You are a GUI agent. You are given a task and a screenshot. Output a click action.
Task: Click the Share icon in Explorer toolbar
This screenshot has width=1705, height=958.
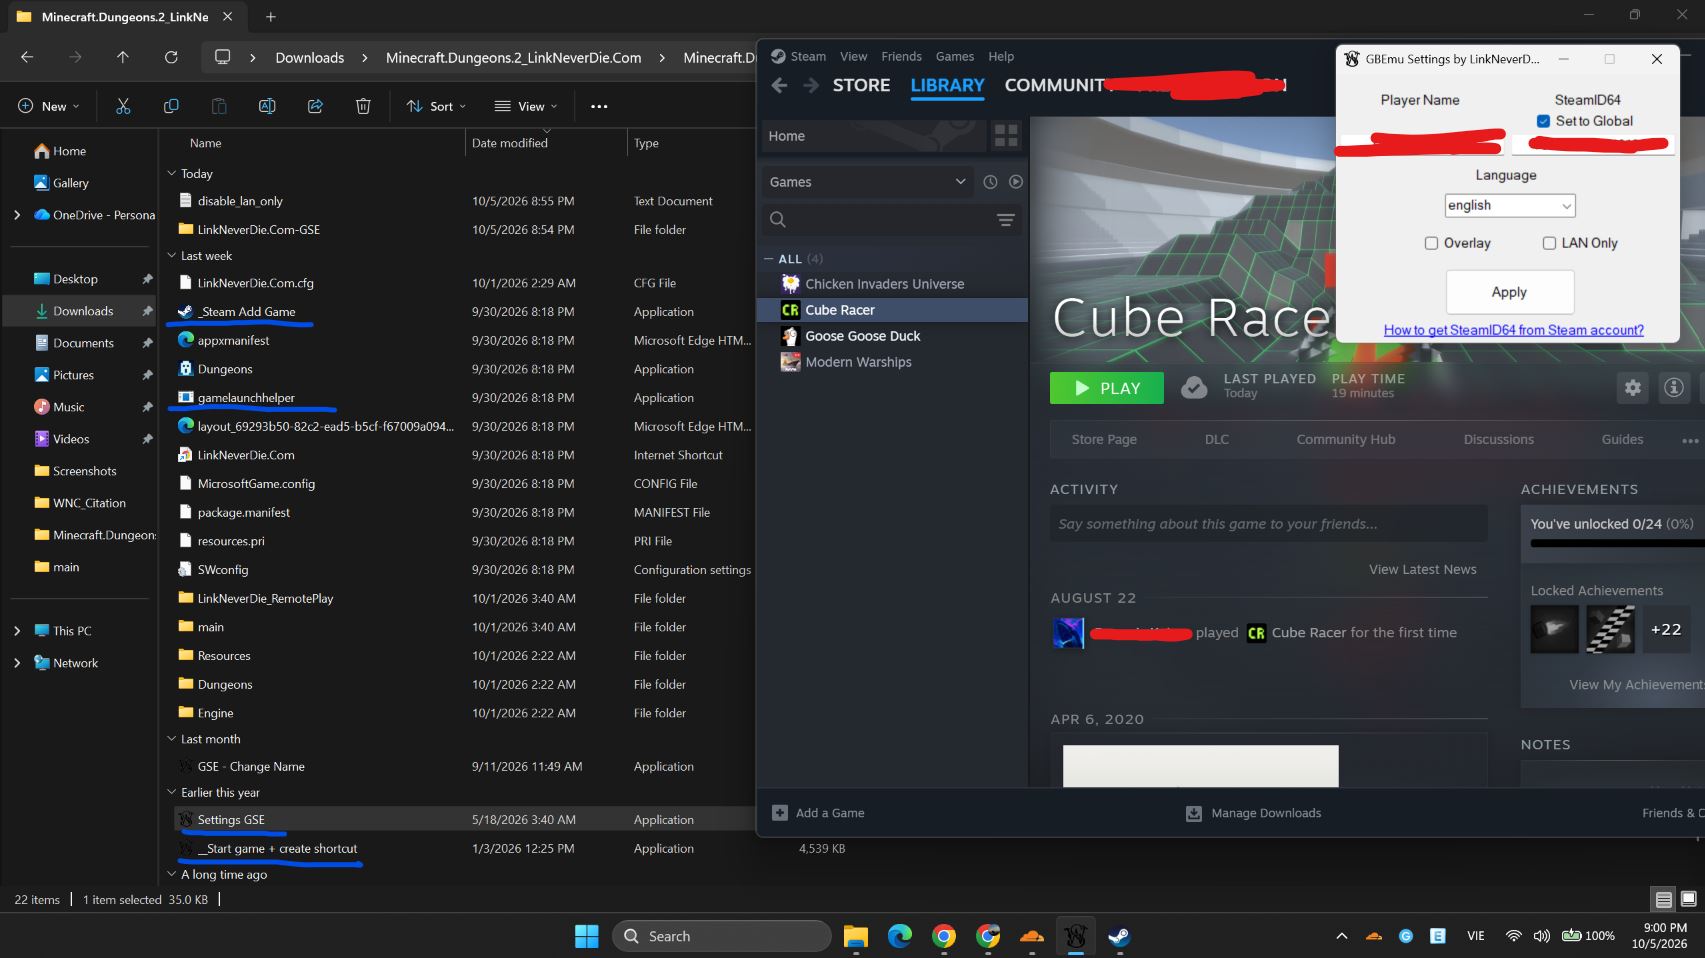coord(315,106)
